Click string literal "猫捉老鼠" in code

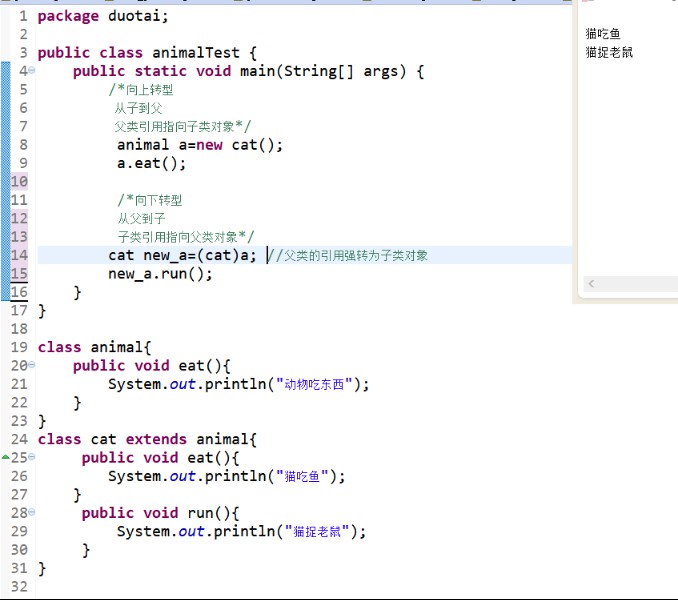317,532
